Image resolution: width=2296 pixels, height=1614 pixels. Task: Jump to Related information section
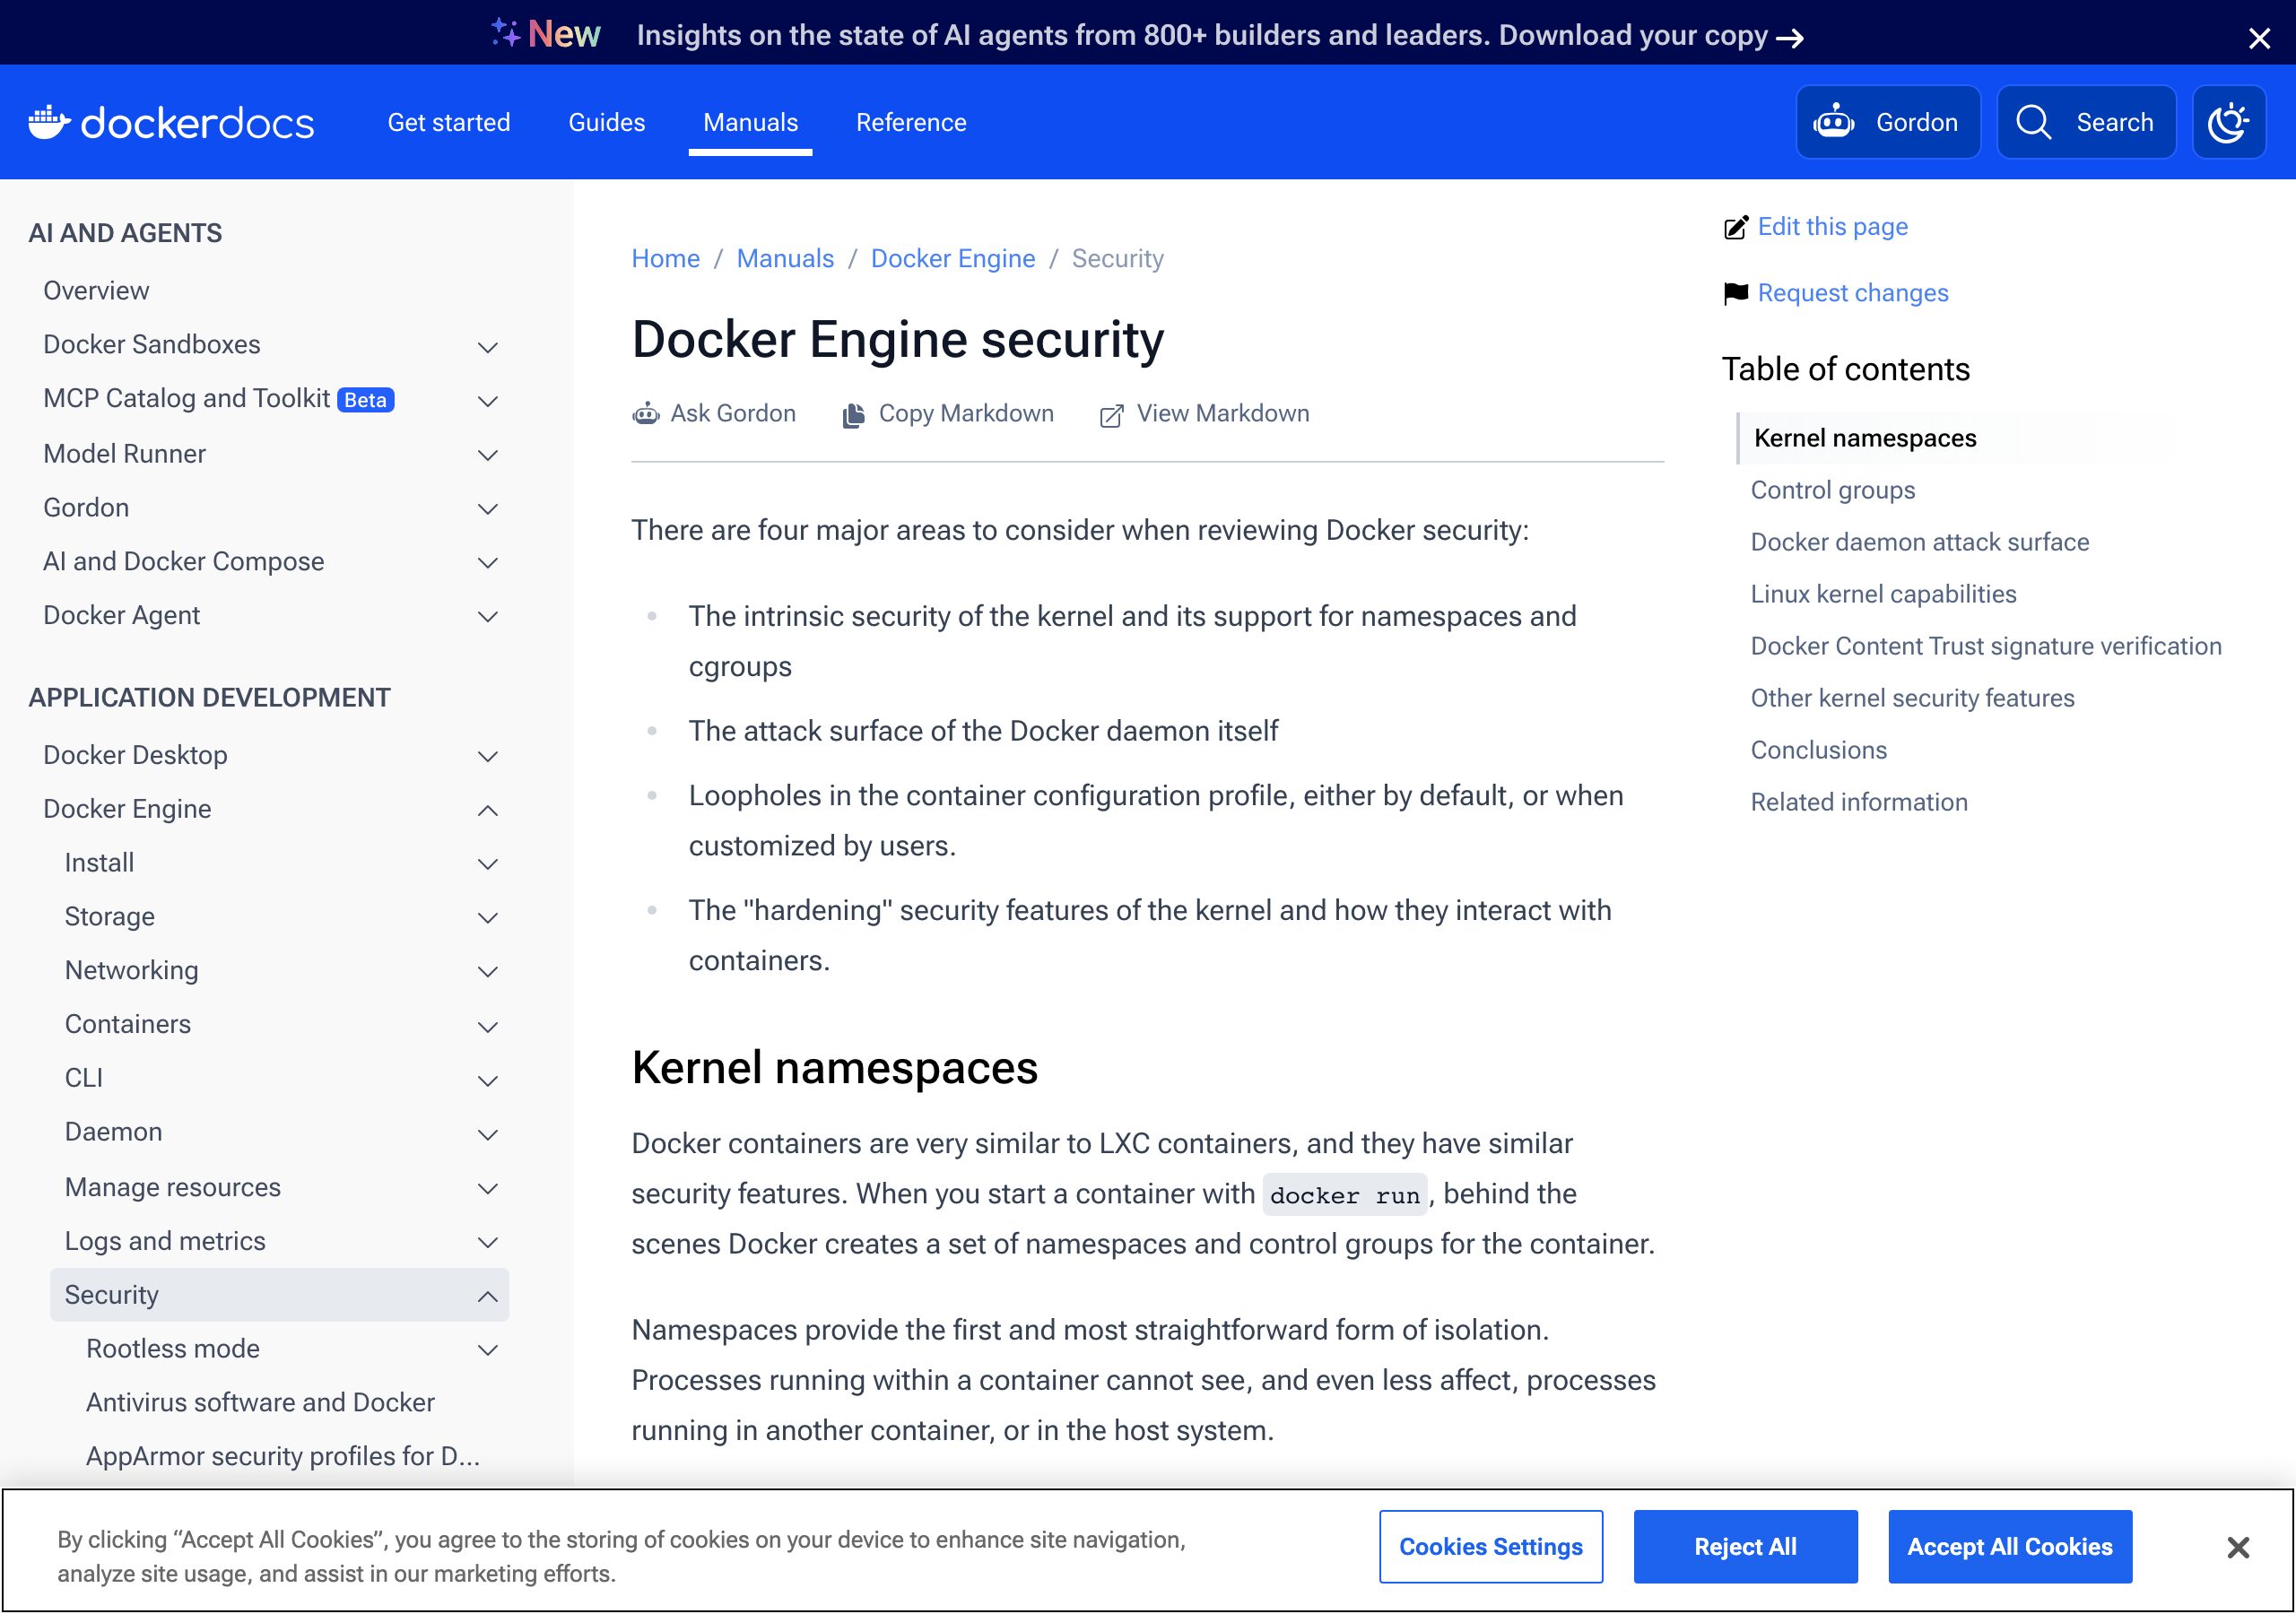point(1858,802)
